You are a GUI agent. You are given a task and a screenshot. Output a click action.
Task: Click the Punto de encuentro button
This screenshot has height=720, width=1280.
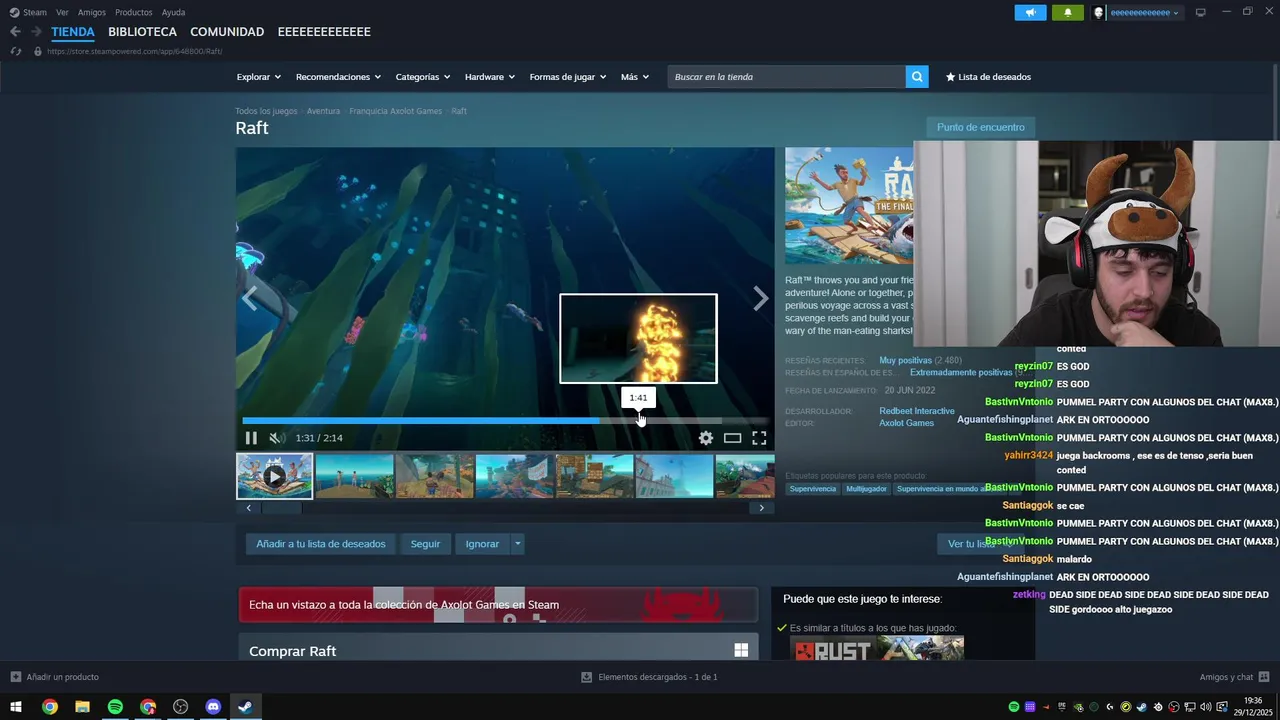click(980, 127)
